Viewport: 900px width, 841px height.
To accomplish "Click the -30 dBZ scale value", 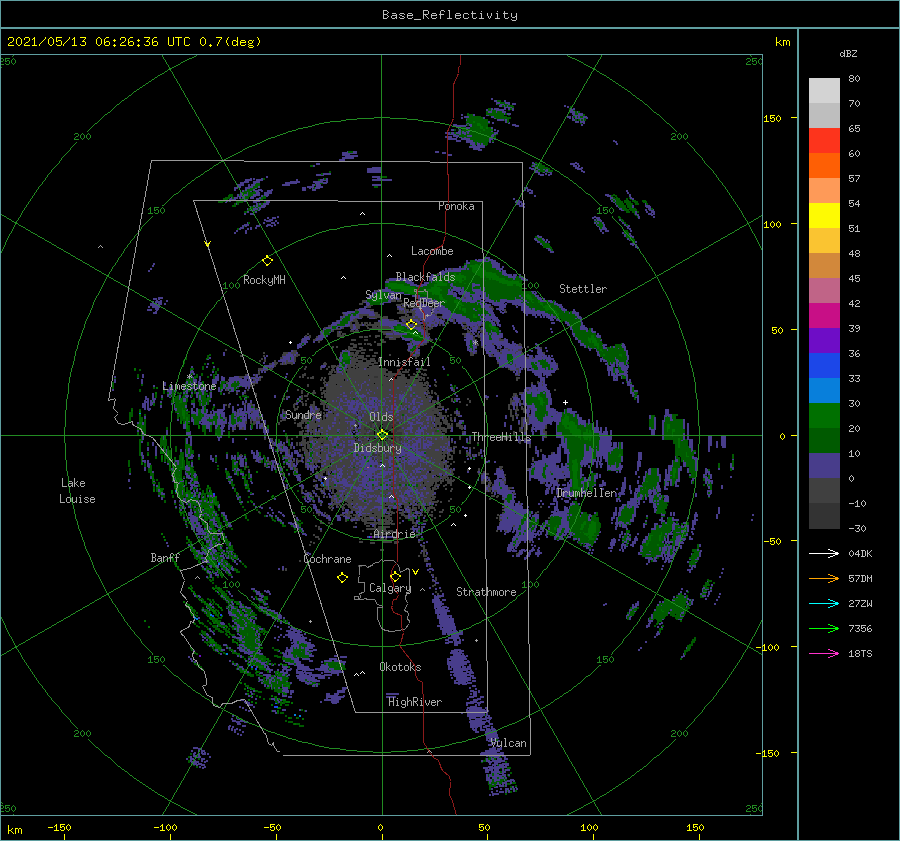I will click(857, 528).
